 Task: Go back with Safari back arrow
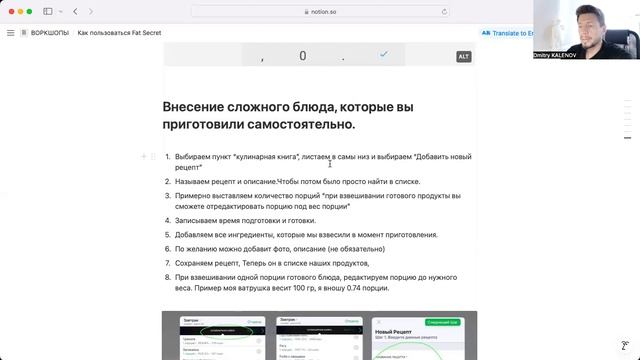[75, 11]
